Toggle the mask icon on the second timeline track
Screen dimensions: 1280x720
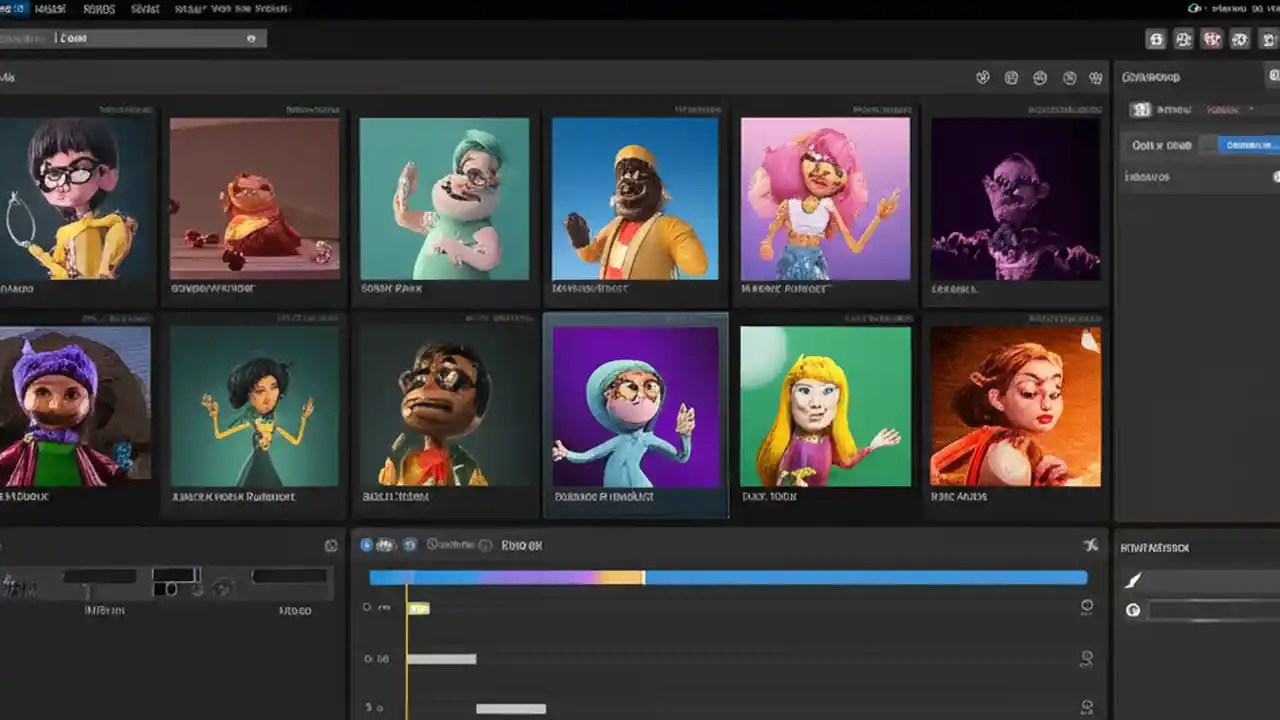(x=1085, y=658)
